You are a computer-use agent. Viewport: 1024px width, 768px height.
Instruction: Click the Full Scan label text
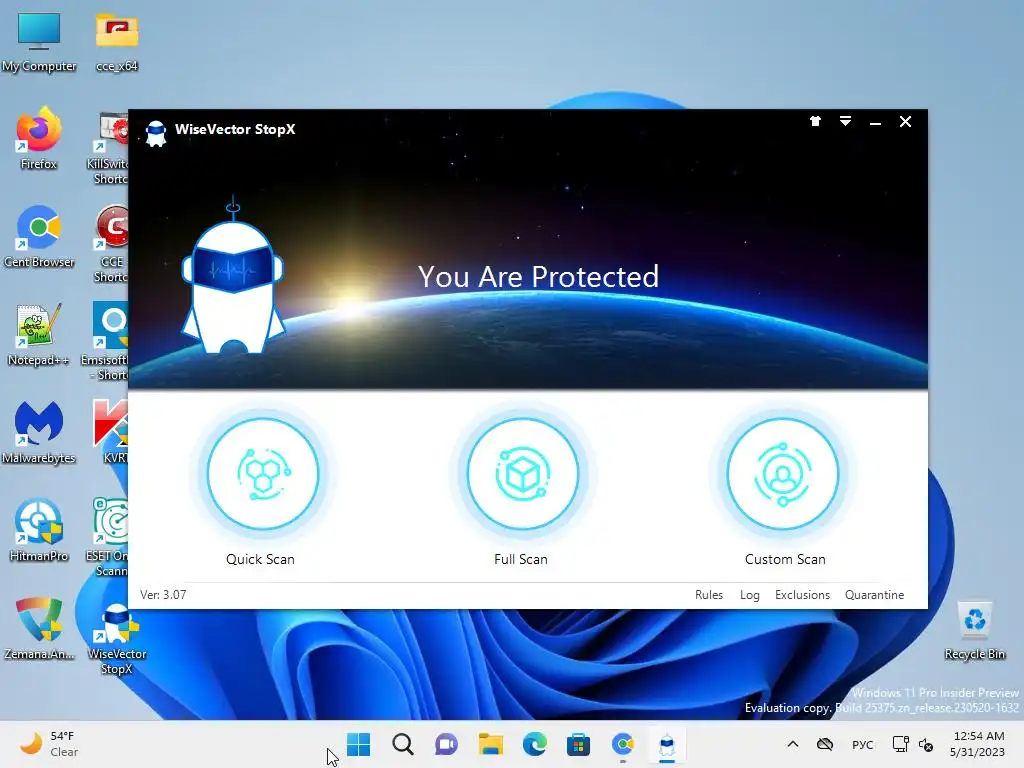520,560
